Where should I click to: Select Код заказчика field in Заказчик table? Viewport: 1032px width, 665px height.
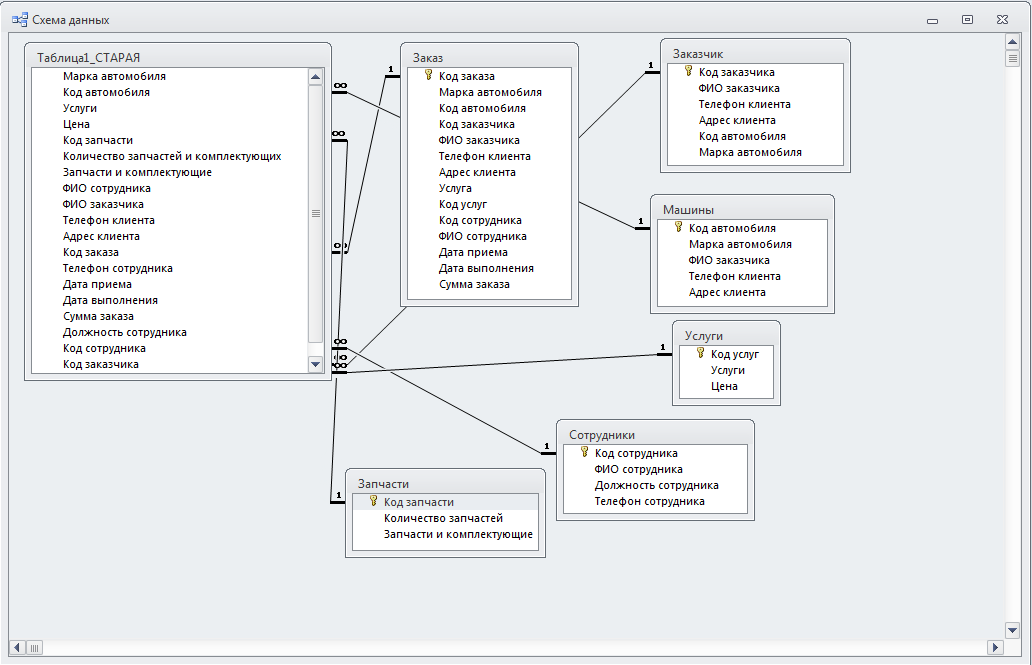(736, 72)
